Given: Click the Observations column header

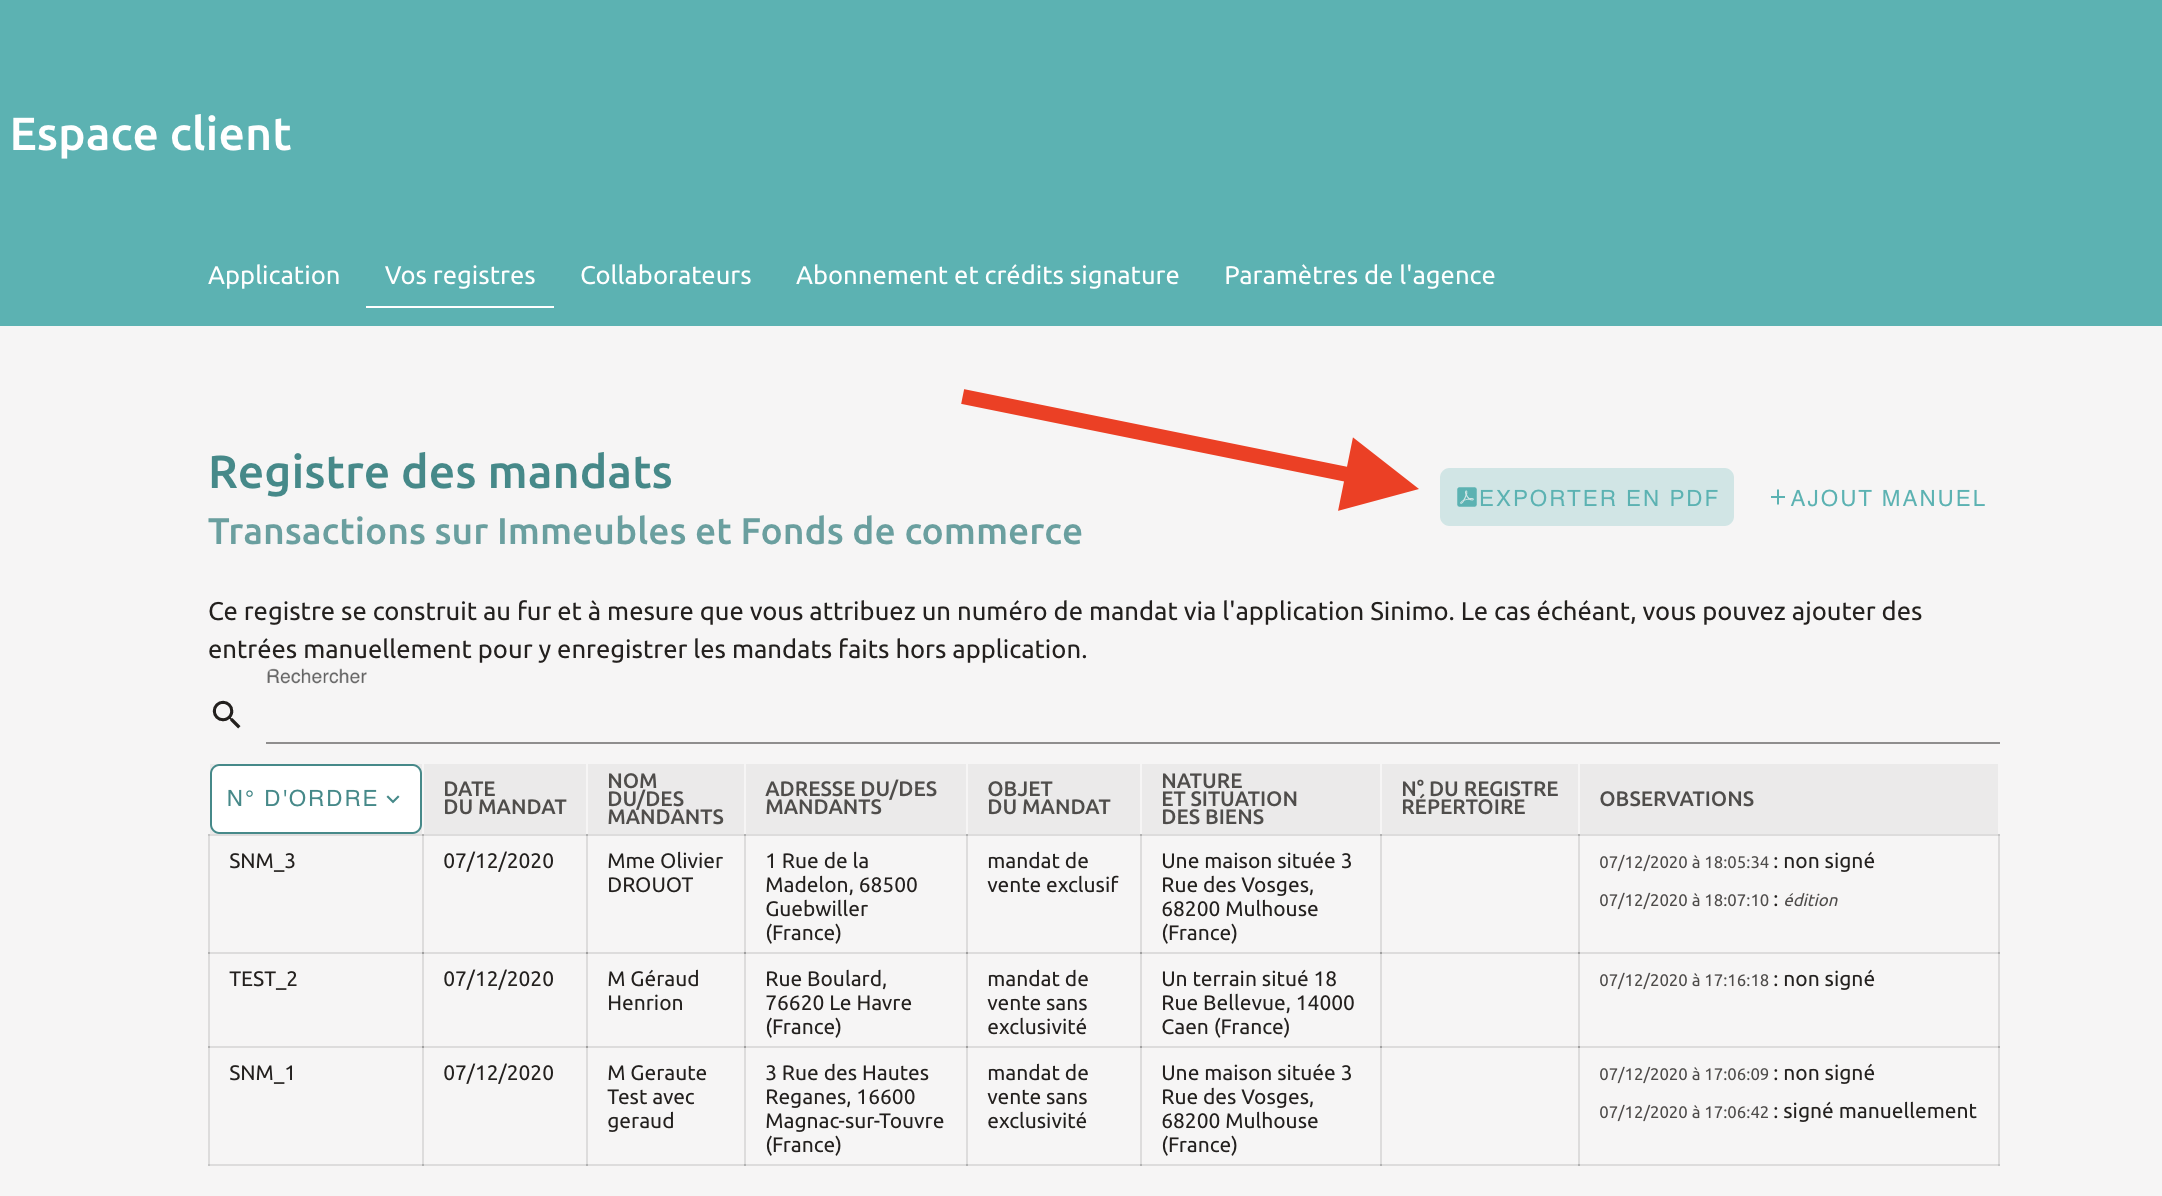Looking at the screenshot, I should pos(1676,798).
